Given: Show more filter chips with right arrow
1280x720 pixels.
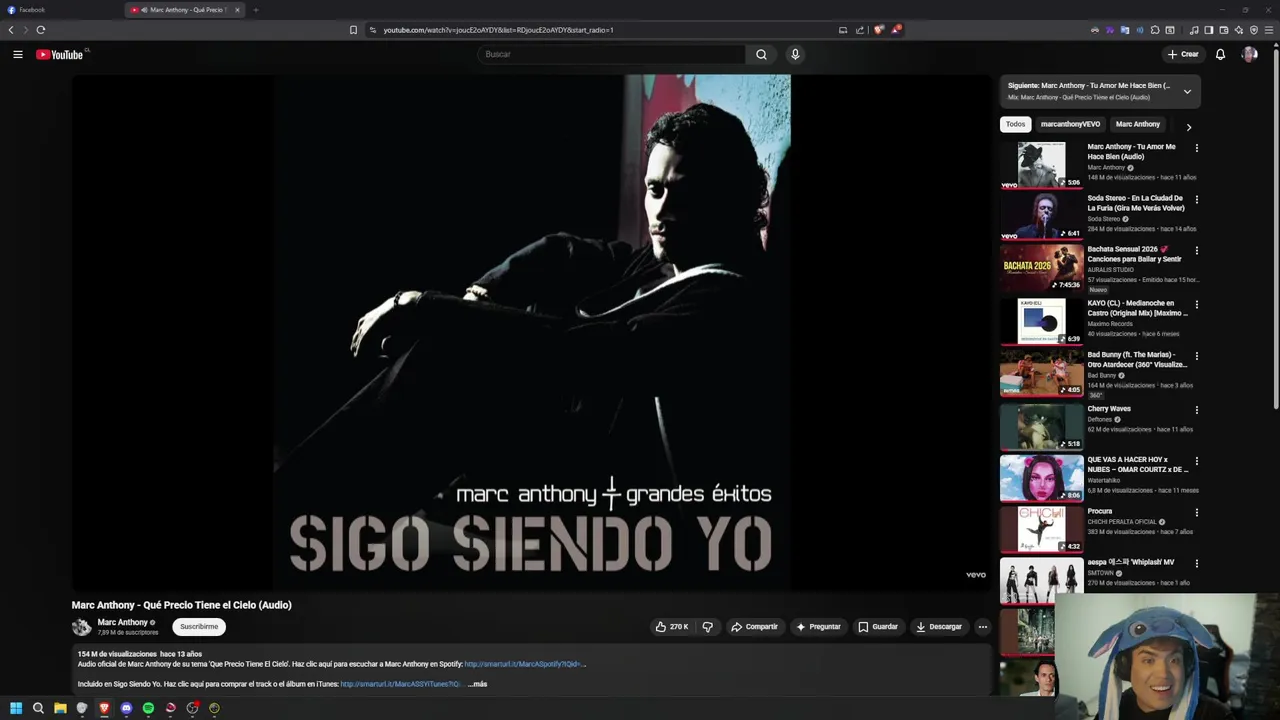Looking at the screenshot, I should coord(1188,127).
